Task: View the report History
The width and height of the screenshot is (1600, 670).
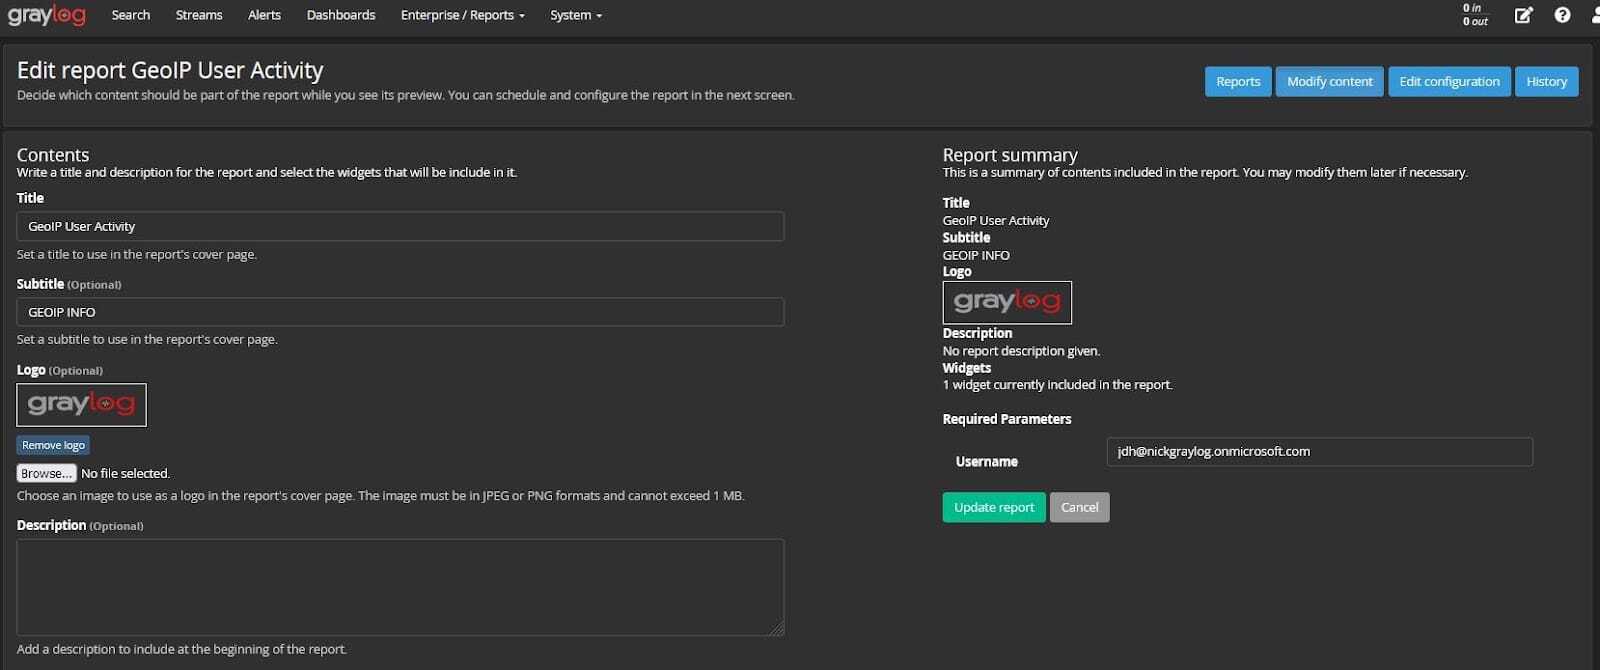Action: 1546,82
